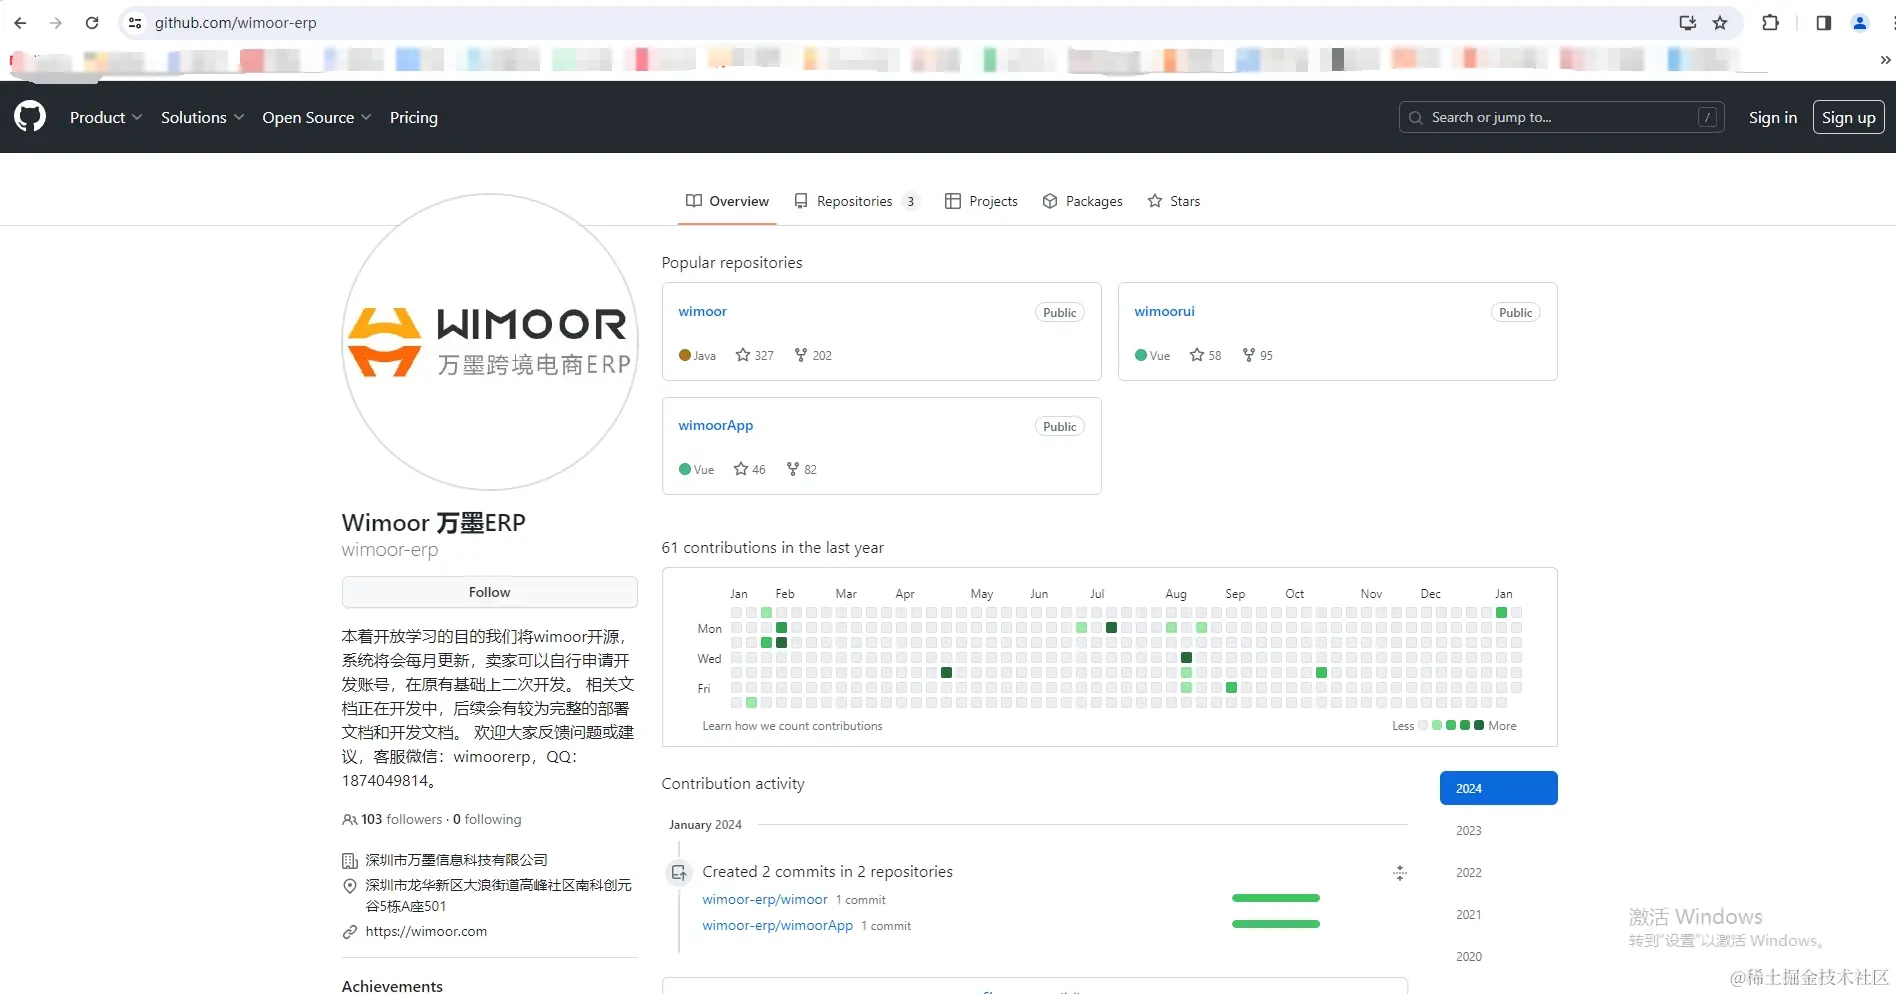Open the Stars tab
Viewport: 1896px width, 994px height.
click(1174, 201)
